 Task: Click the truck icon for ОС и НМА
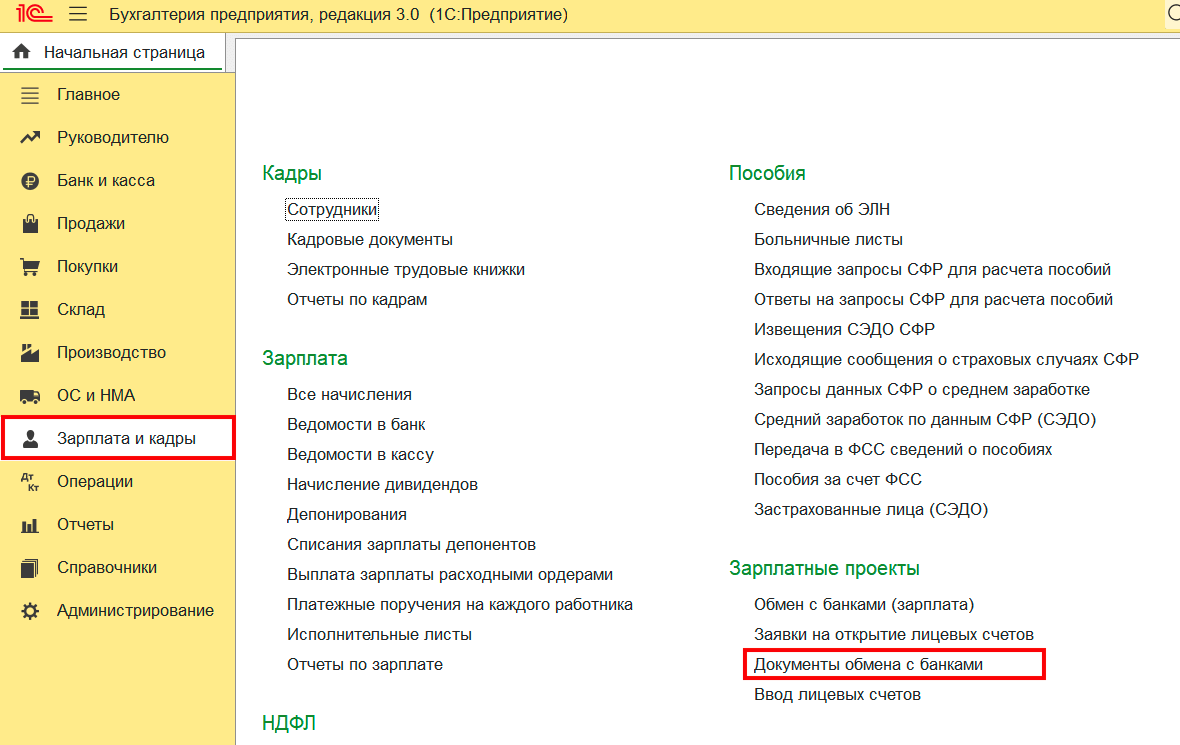(x=30, y=396)
